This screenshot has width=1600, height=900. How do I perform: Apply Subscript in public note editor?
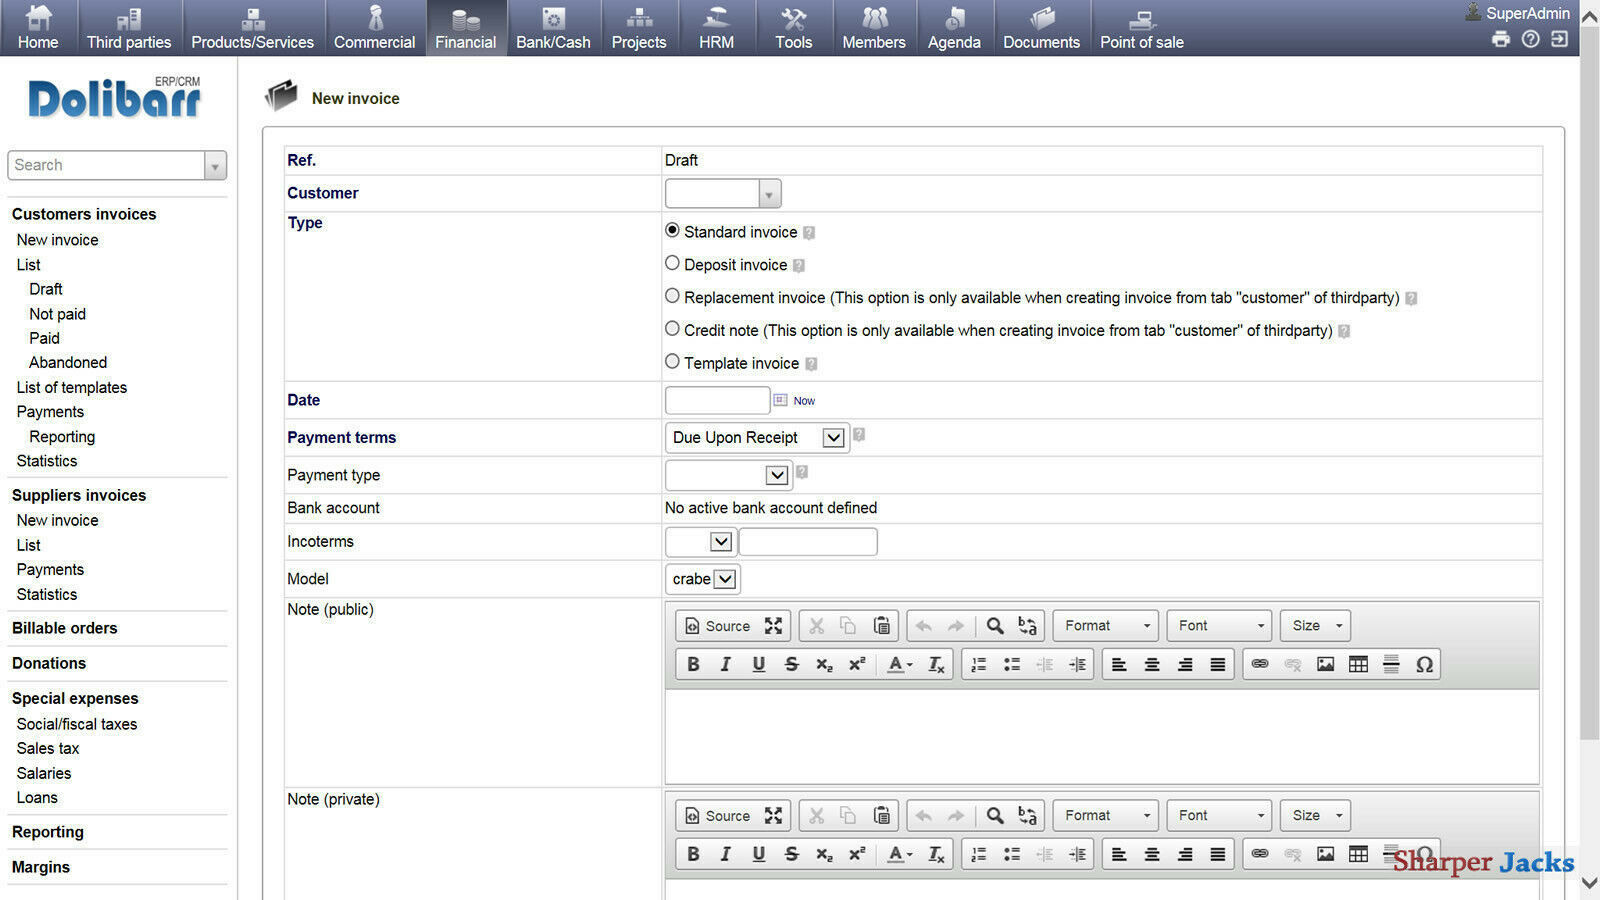824,664
